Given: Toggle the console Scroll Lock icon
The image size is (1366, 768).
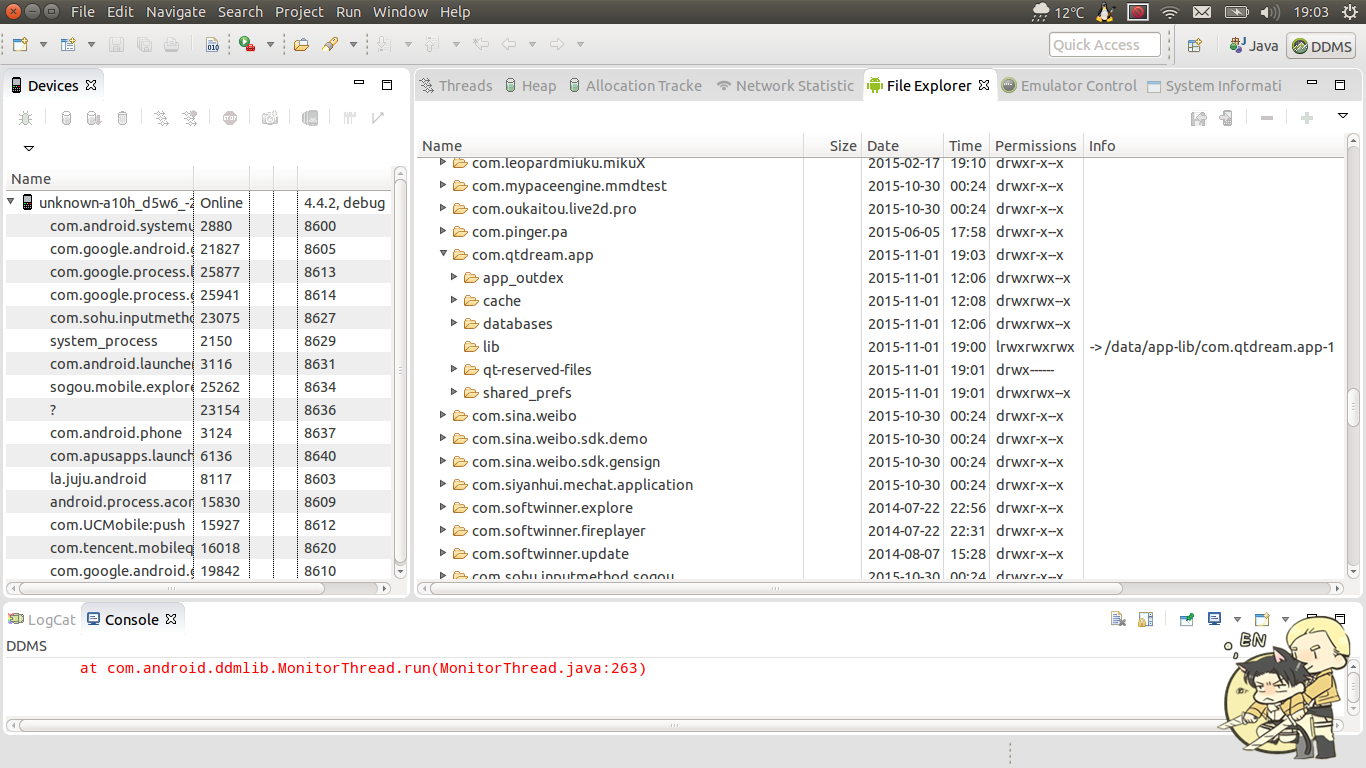Looking at the screenshot, I should pos(1146,619).
